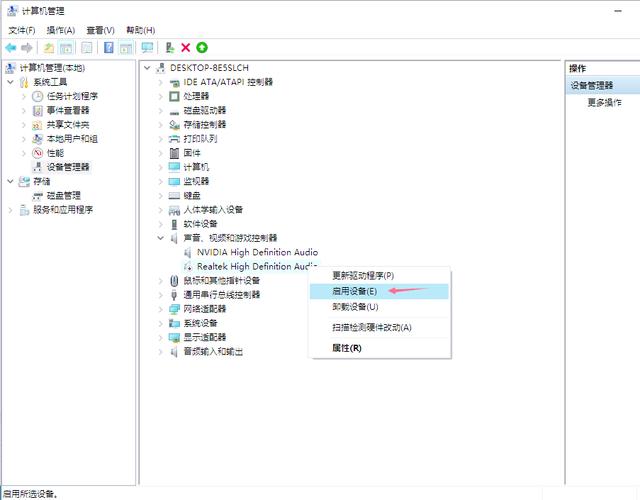Select the 系统设备 category
Viewport: 640px width, 500px height.
[200, 323]
